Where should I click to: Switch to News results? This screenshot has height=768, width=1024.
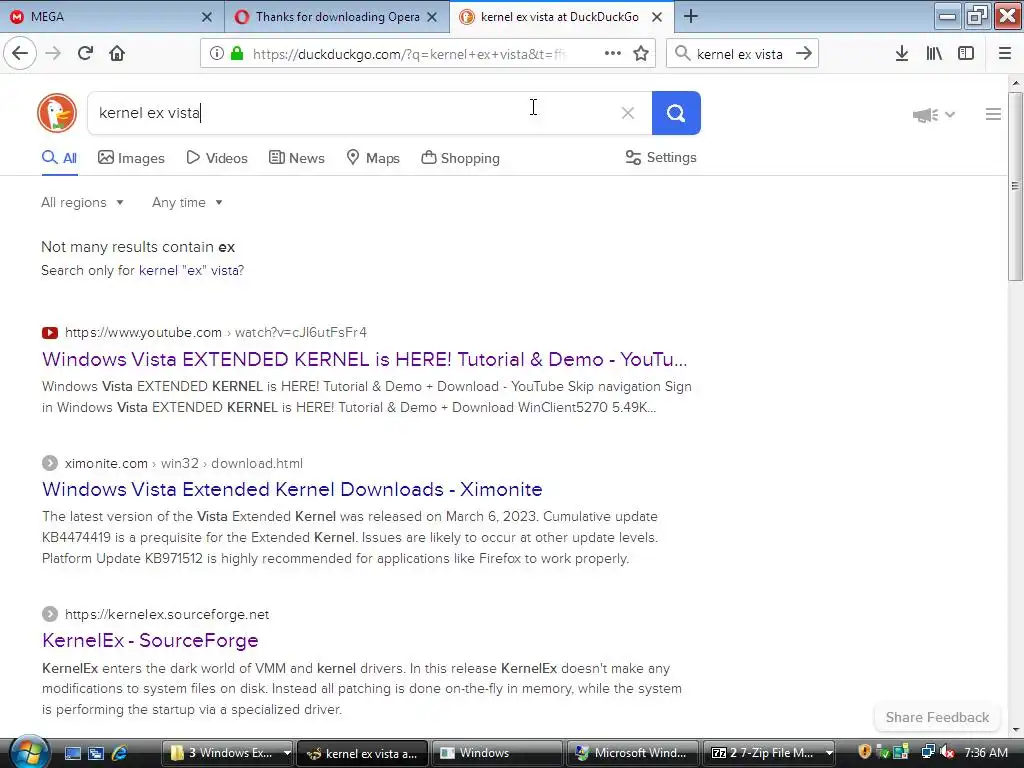[296, 158]
